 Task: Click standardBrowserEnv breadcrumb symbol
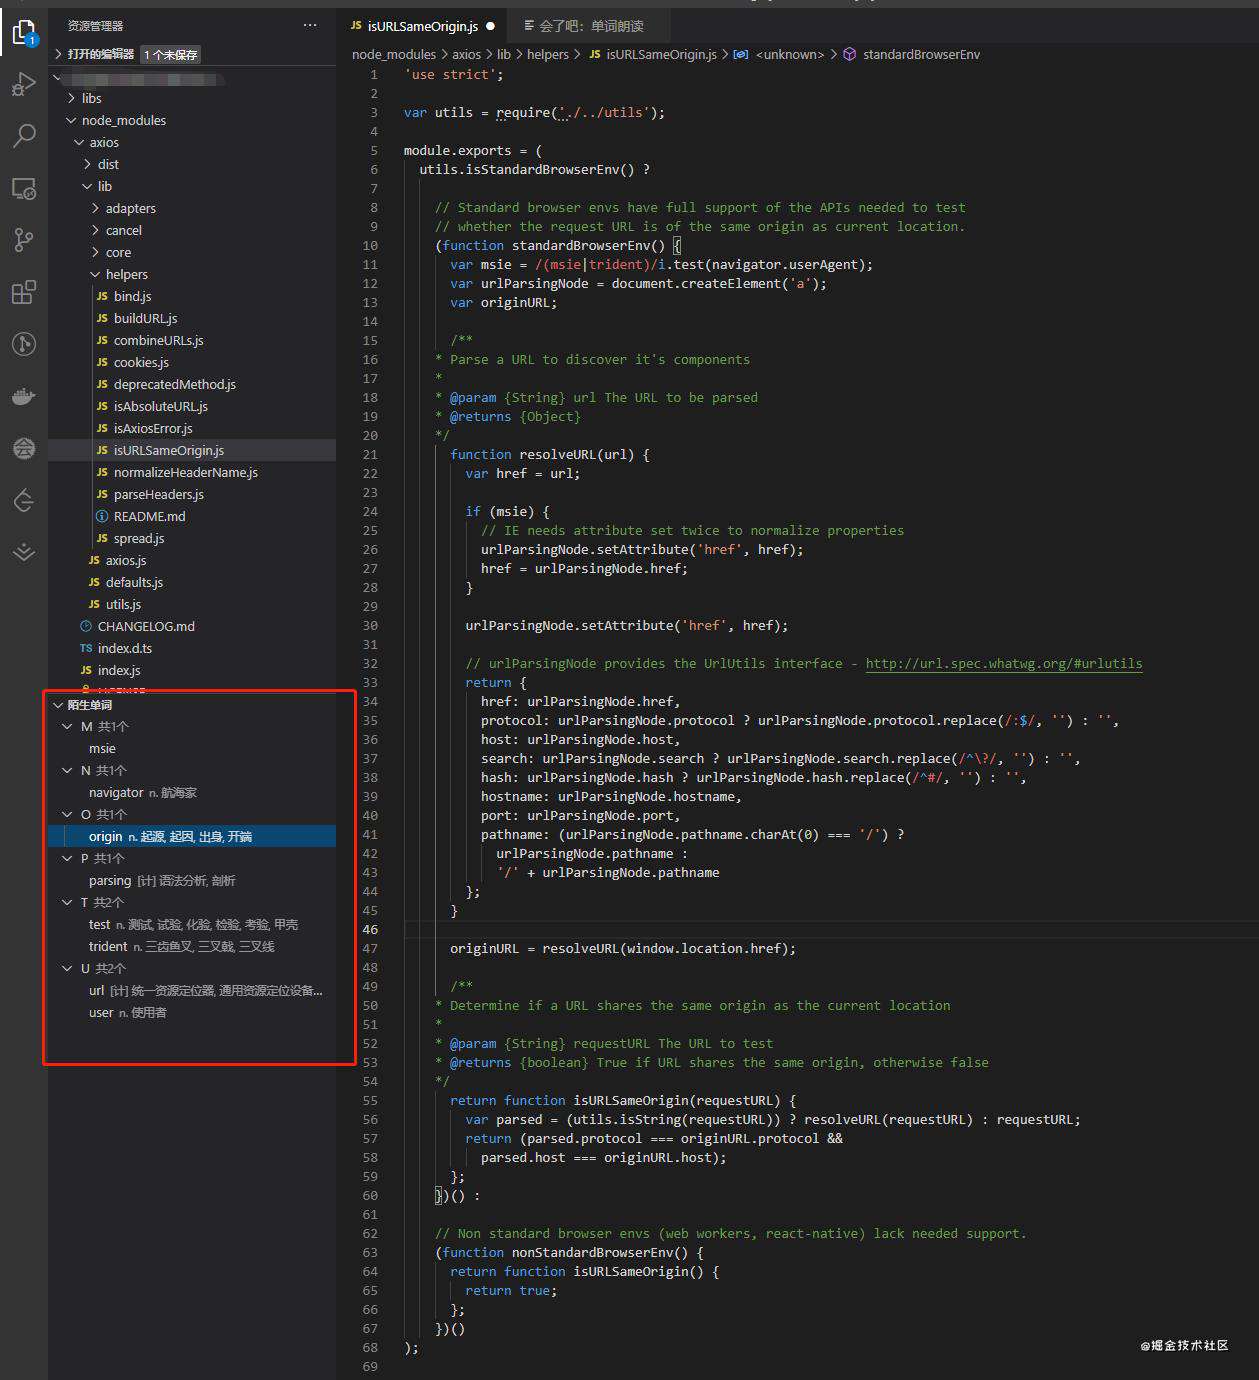pos(921,55)
